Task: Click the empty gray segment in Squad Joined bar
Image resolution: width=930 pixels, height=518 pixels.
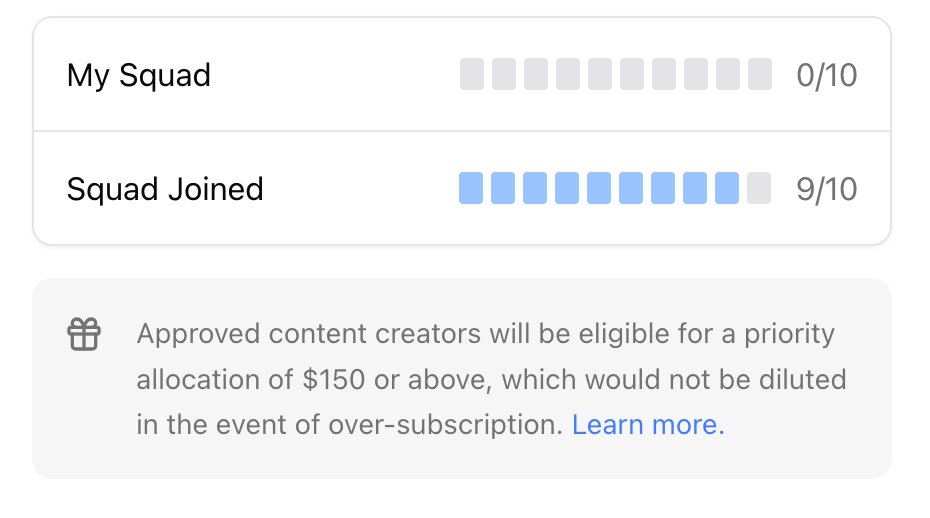Action: pyautogui.click(x=760, y=187)
